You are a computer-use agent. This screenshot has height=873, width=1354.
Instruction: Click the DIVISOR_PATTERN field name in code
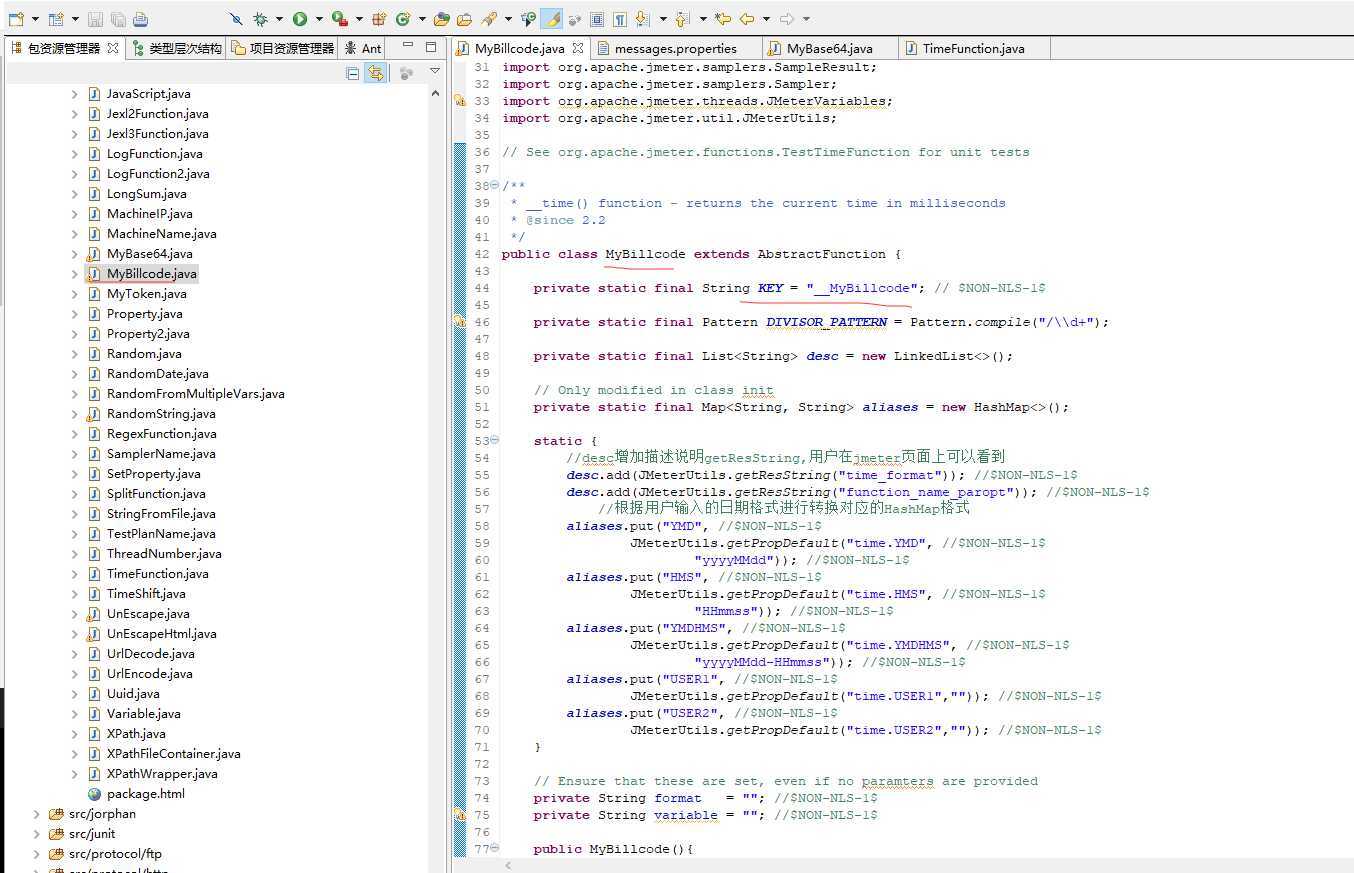coord(826,322)
